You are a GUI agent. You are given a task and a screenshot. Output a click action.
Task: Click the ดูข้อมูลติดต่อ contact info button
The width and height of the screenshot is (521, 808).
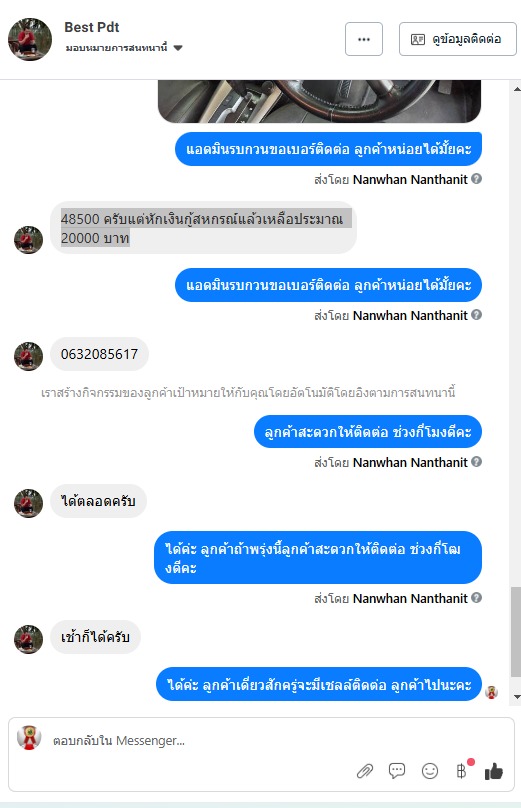tap(458, 39)
